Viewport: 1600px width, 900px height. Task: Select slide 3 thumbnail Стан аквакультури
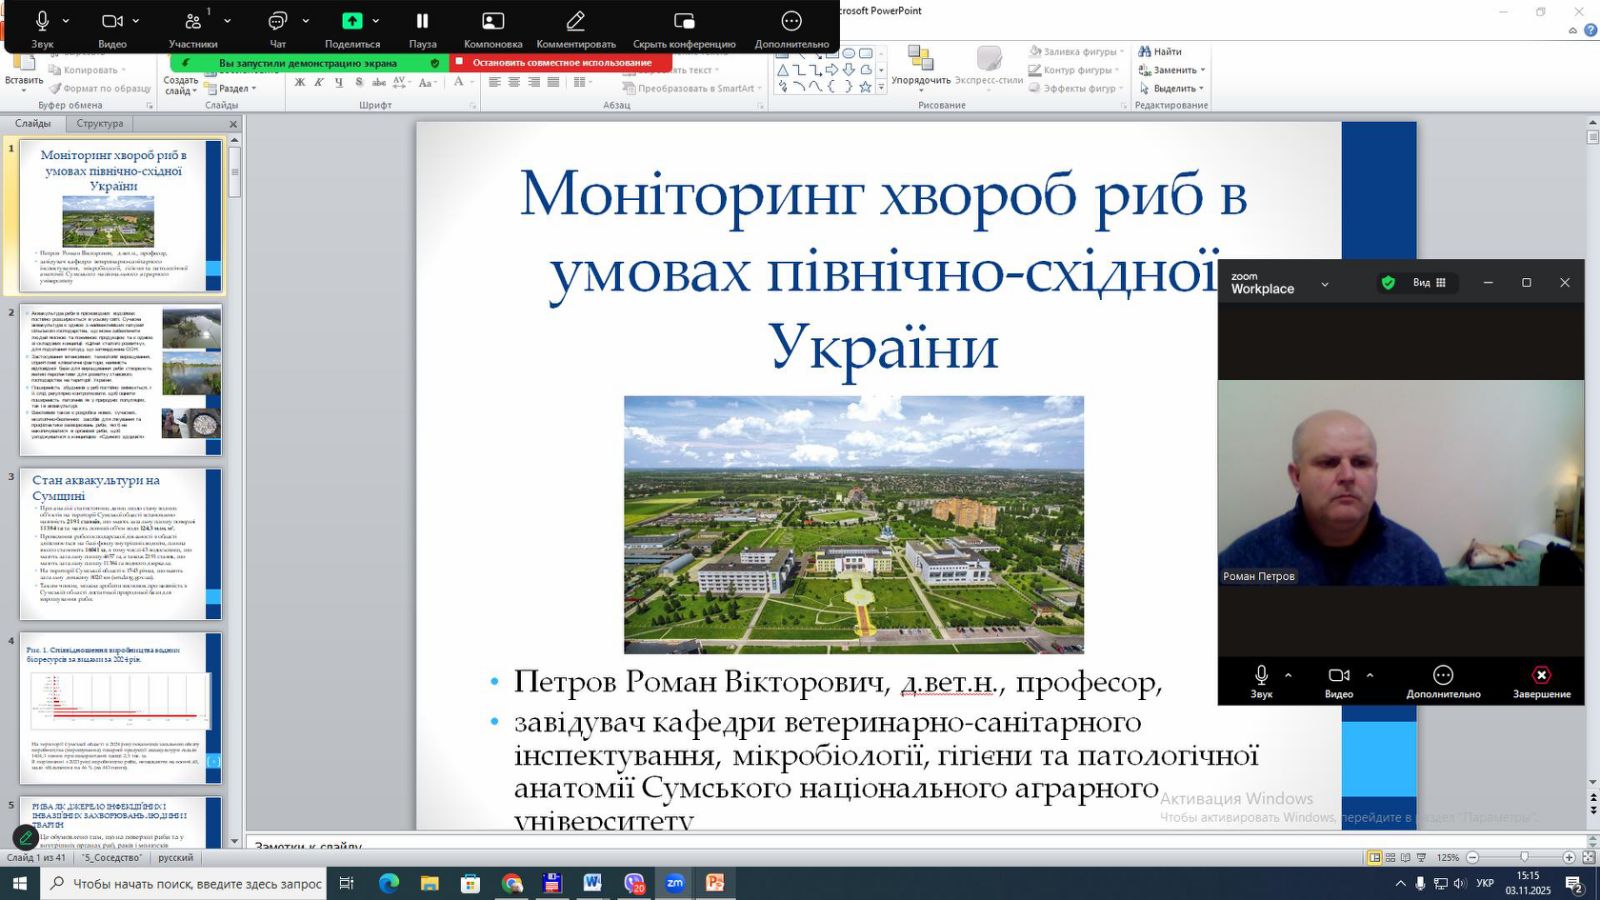pos(118,543)
